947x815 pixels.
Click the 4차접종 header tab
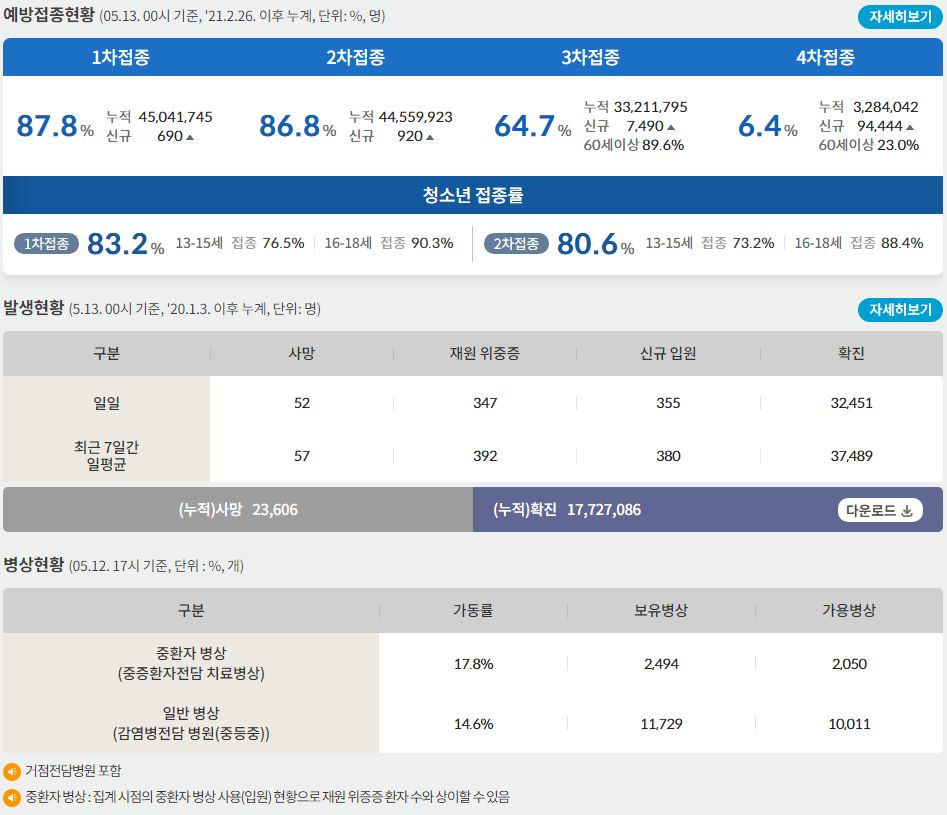825,57
